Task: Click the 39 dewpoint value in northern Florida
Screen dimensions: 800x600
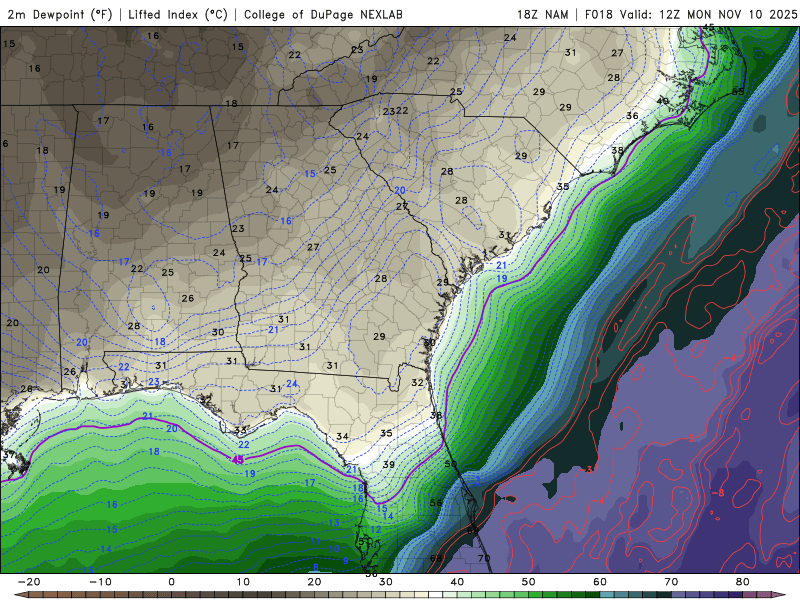Action: click(389, 464)
